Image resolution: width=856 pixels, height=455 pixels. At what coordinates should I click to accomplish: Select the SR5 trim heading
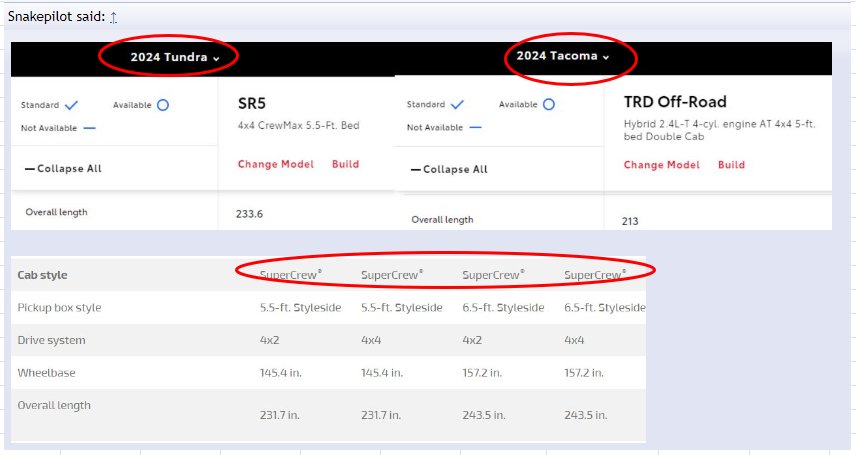point(252,104)
